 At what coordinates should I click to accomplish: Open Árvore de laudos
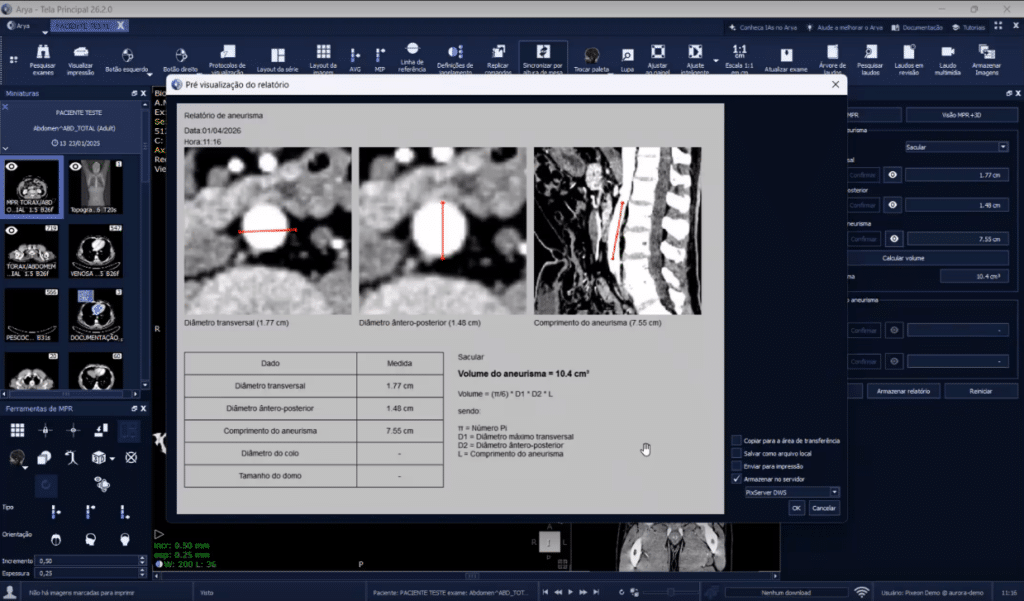click(x=832, y=59)
